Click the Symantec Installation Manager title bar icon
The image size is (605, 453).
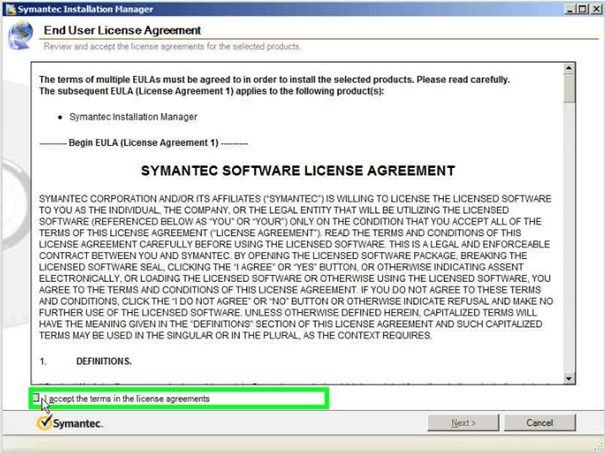[x=9, y=9]
